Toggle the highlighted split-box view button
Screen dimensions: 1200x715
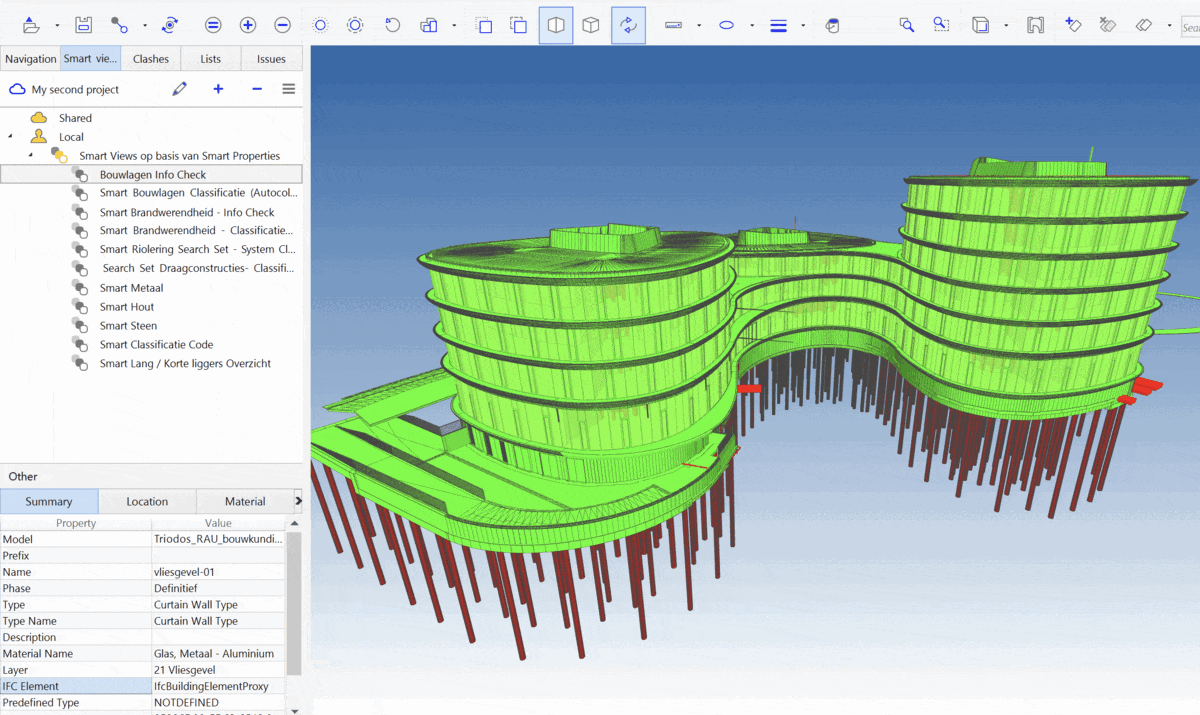point(556,25)
